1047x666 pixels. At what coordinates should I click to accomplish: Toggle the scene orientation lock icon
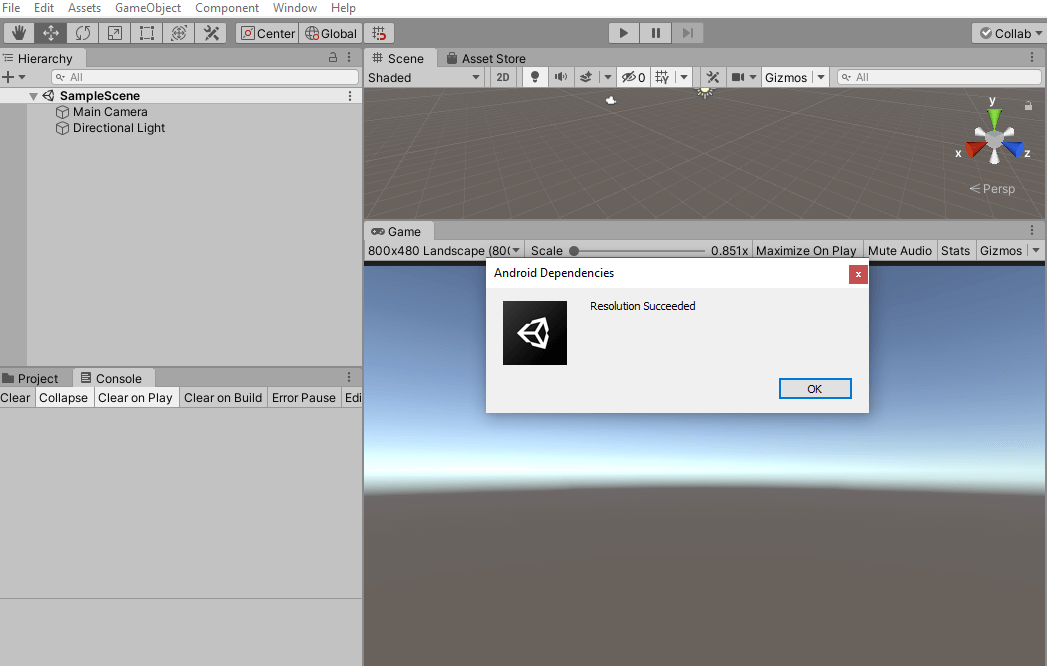[x=1028, y=106]
